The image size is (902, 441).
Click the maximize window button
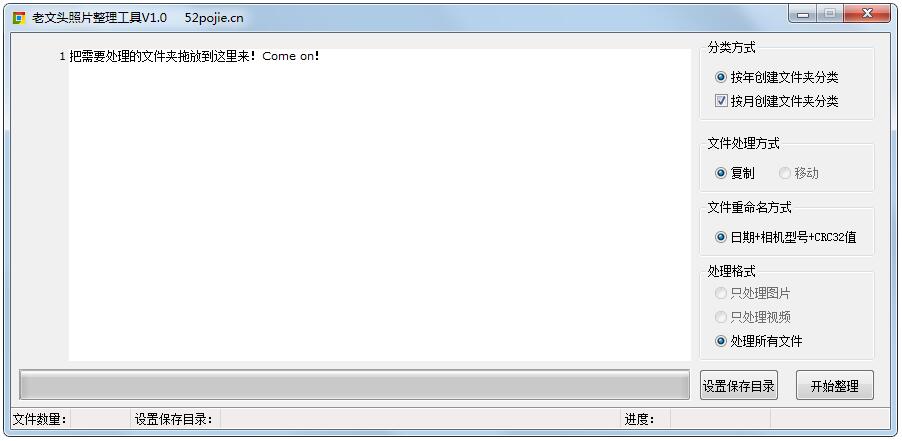click(830, 14)
